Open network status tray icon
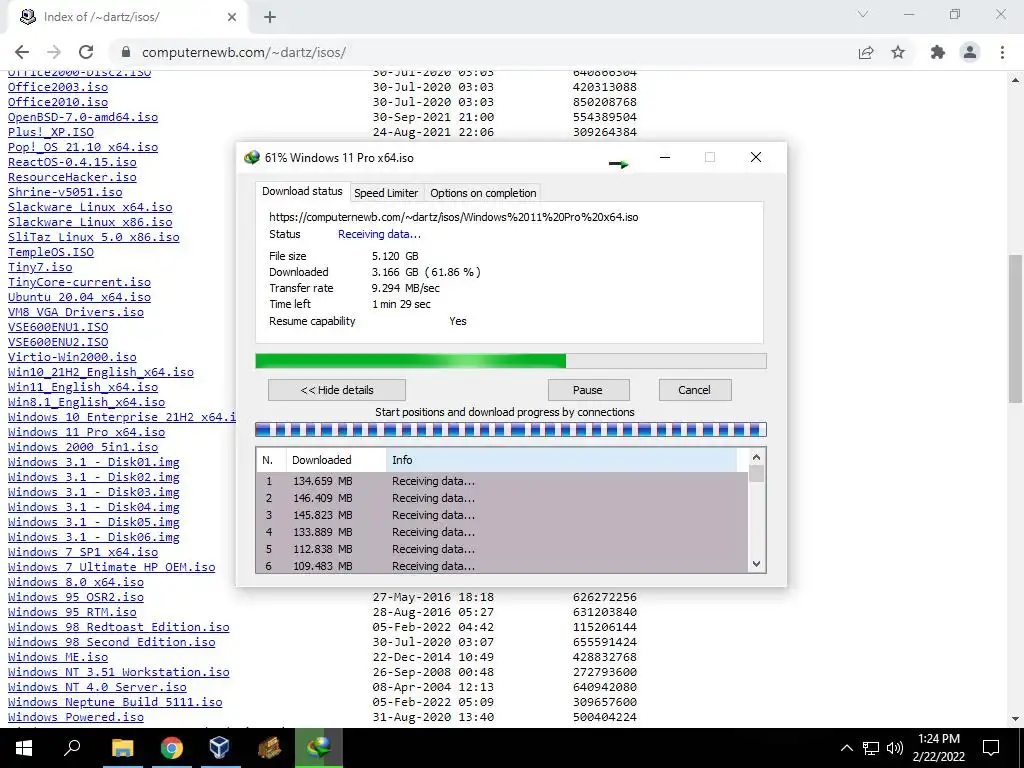1024x768 pixels. [x=871, y=748]
